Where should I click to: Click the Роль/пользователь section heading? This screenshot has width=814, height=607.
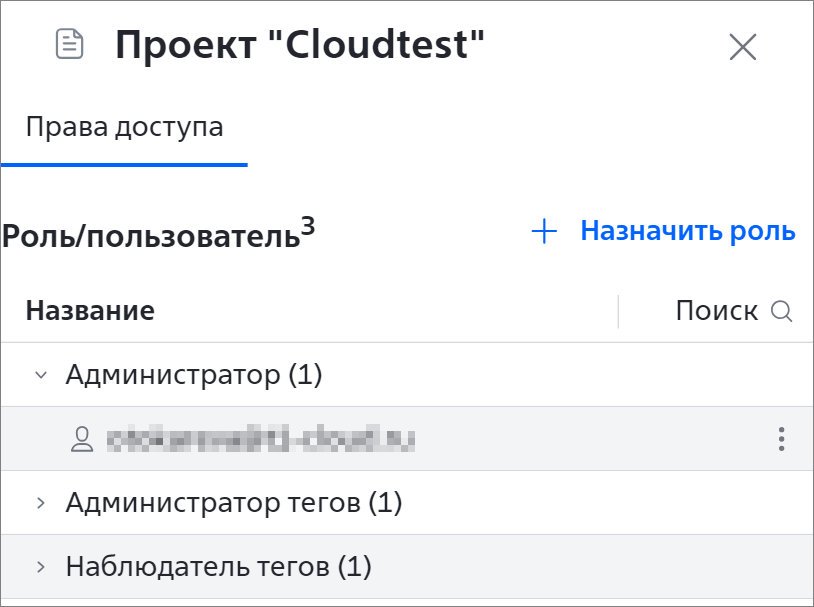[x=158, y=233]
